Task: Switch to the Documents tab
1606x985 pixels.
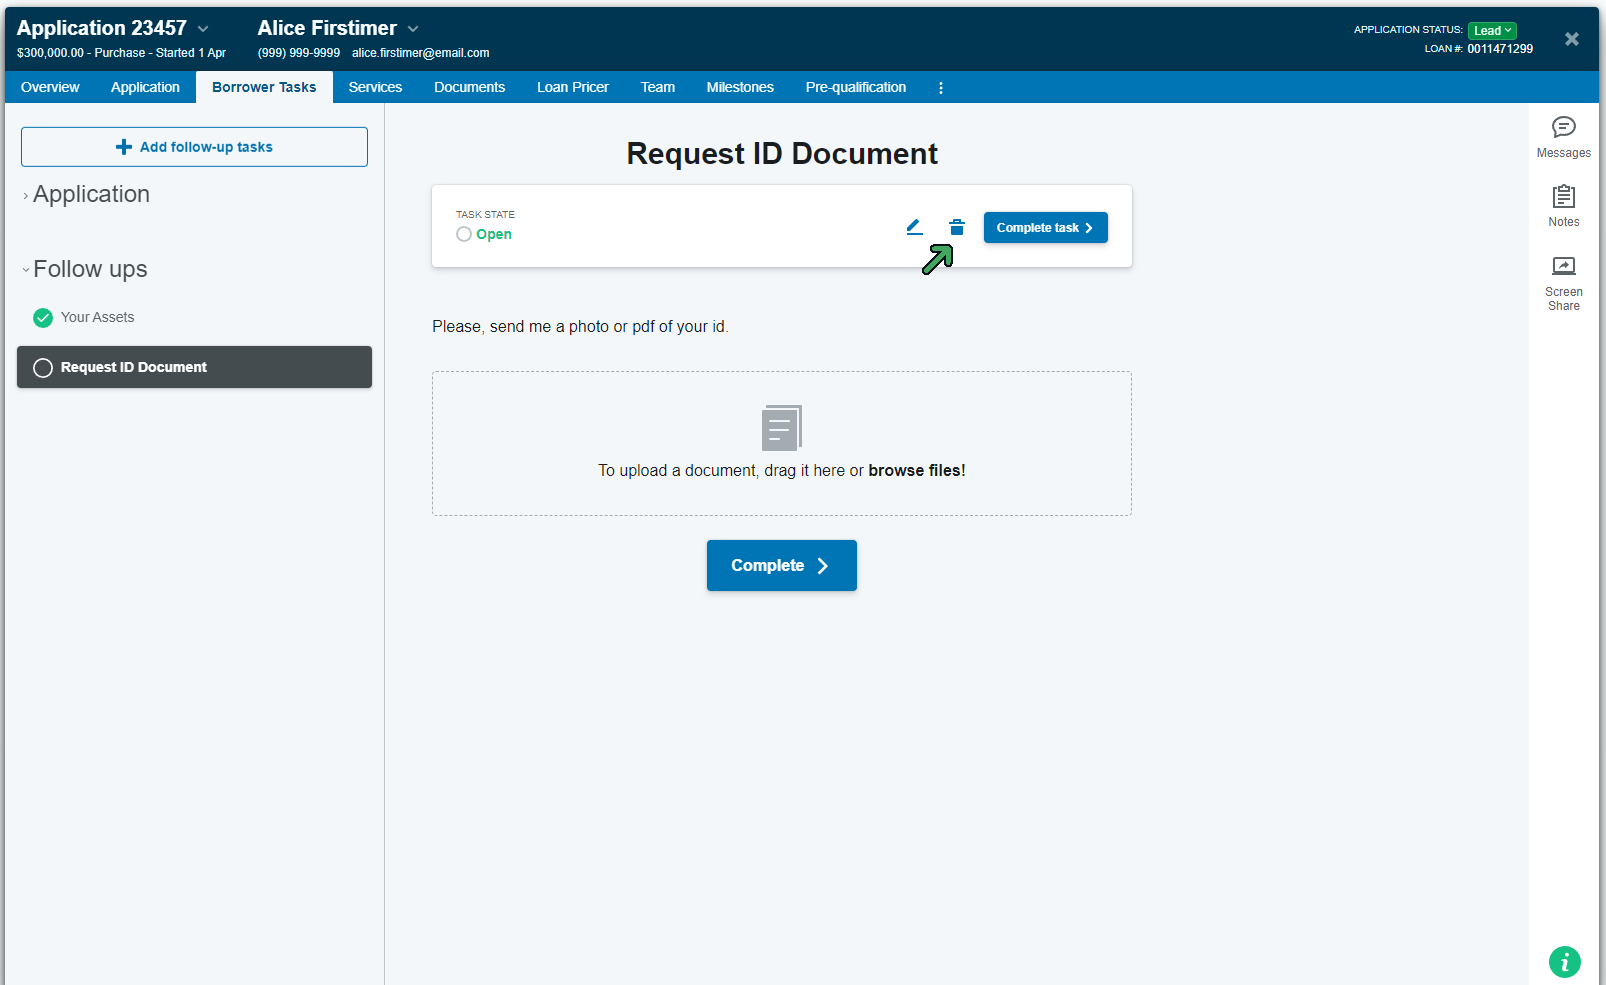Action: coord(469,88)
